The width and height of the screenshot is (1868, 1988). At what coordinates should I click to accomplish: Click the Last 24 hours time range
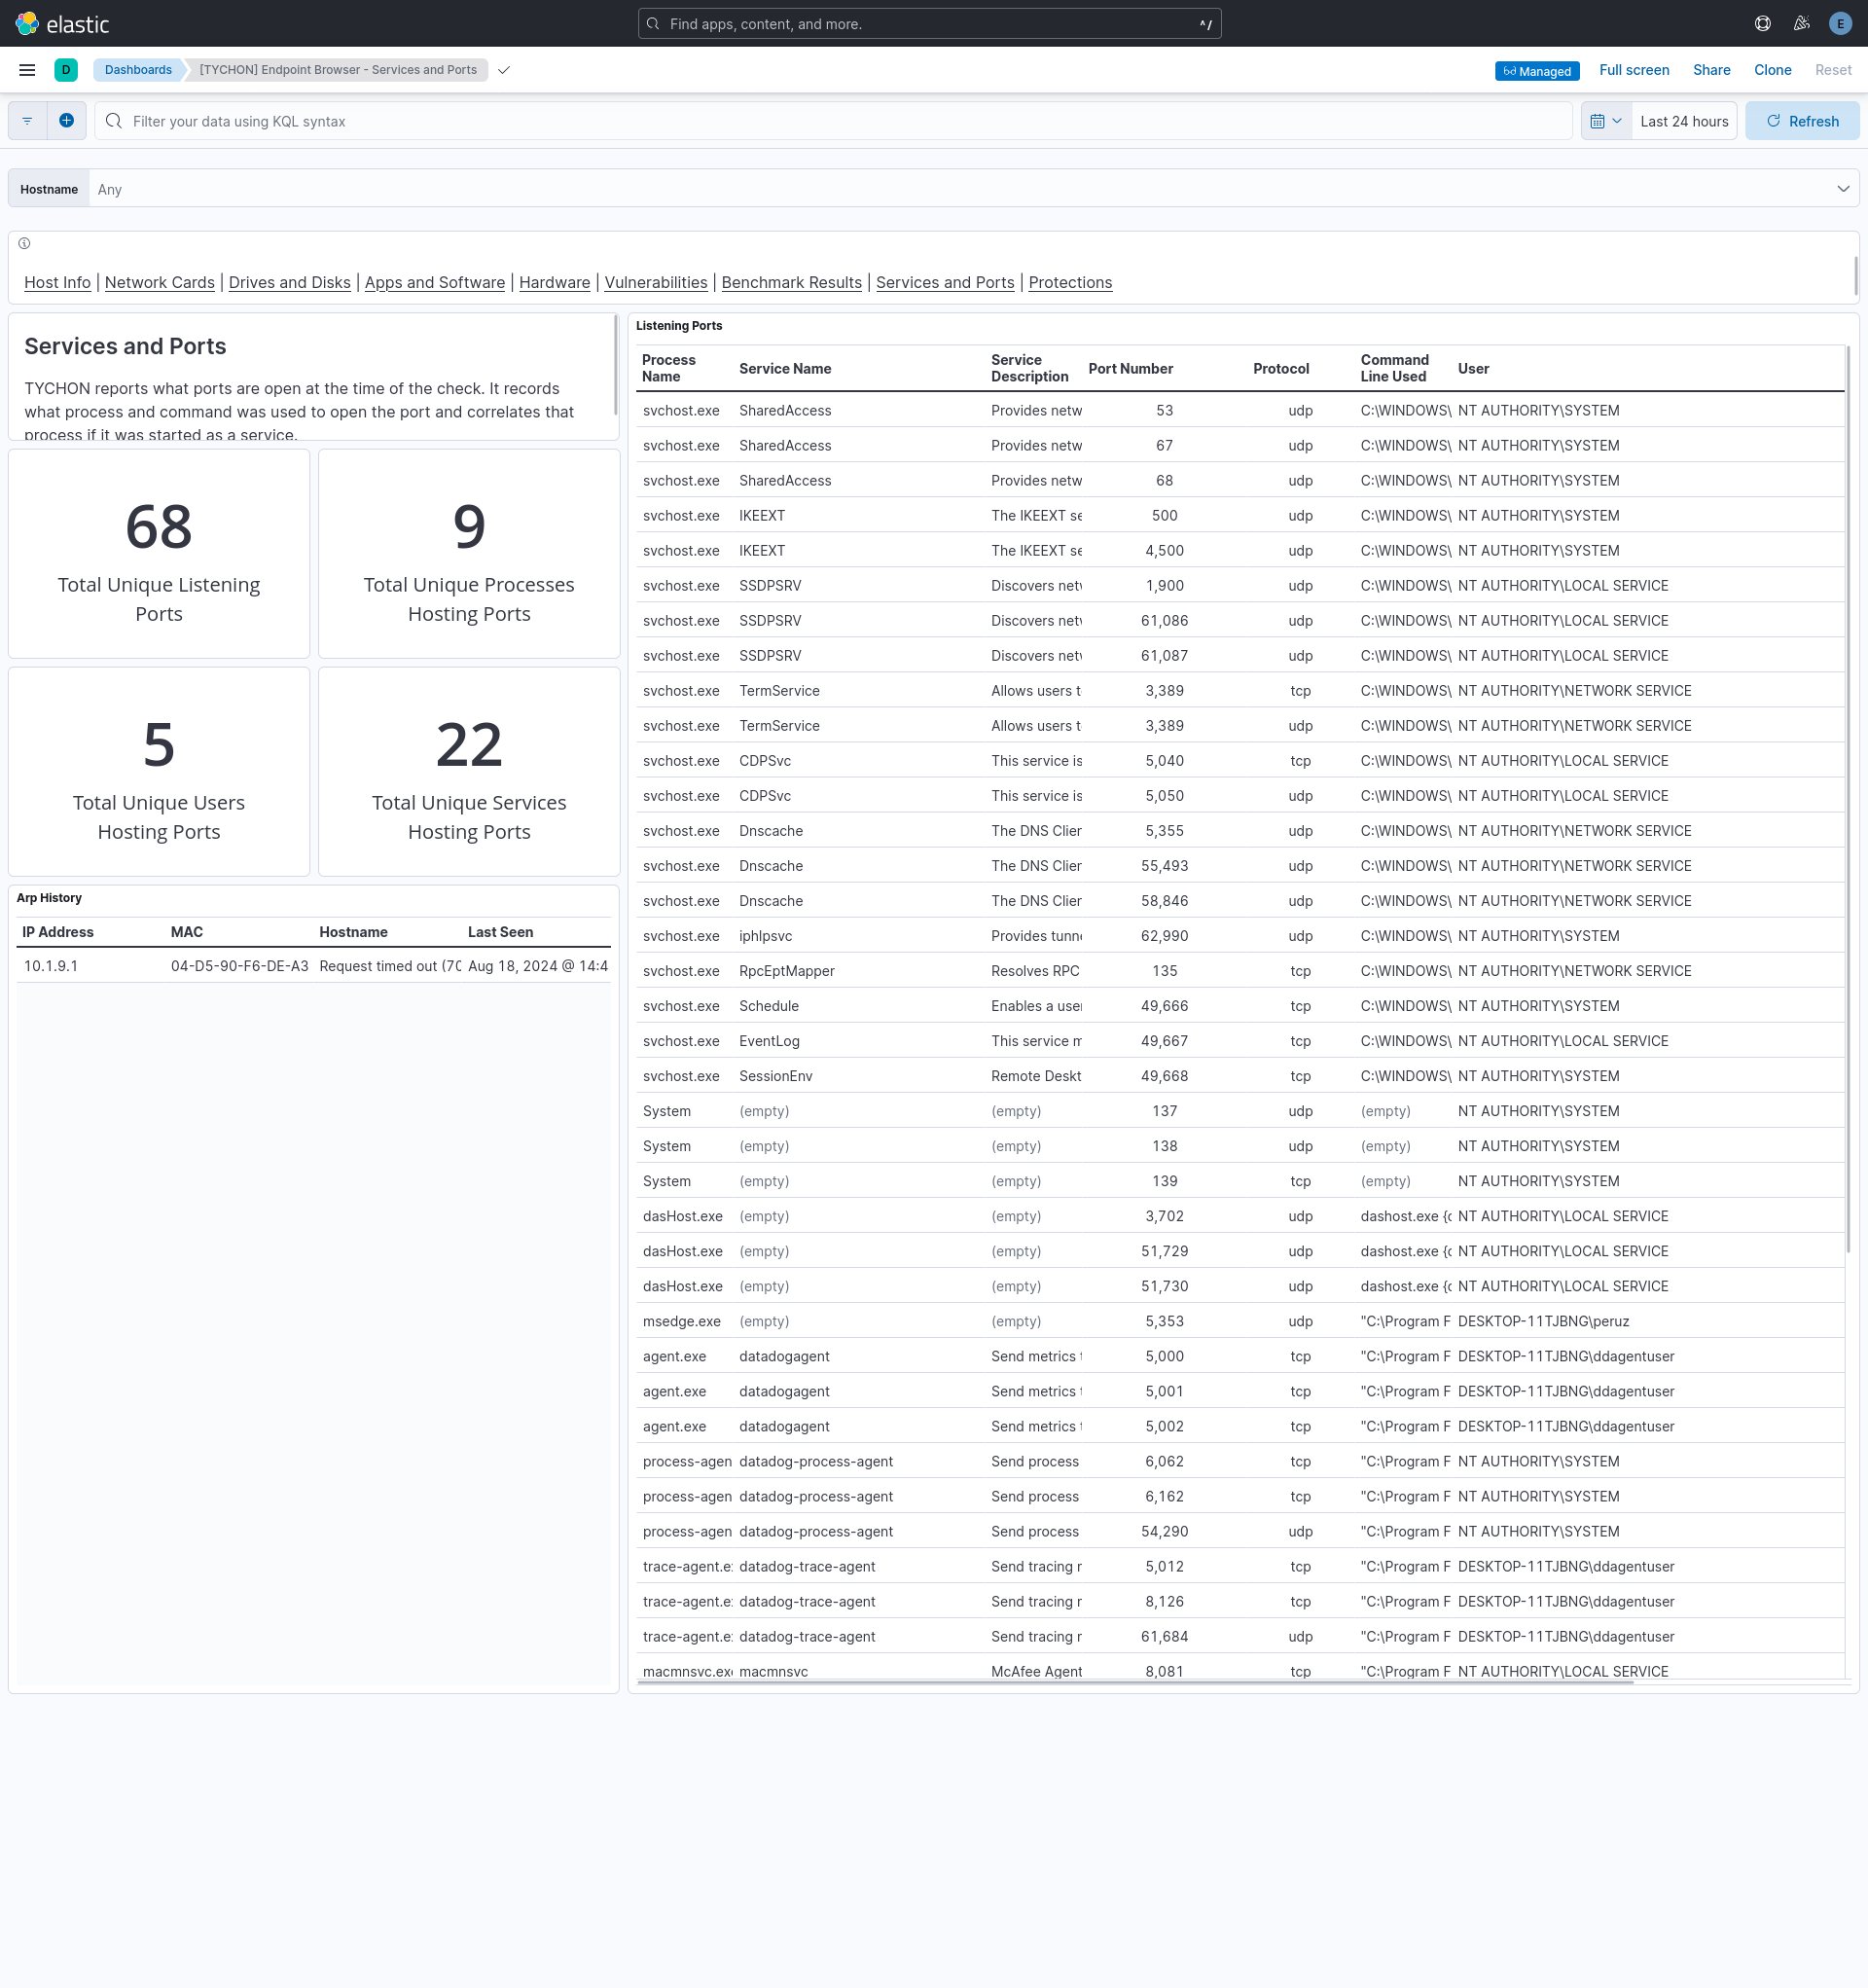(x=1684, y=121)
